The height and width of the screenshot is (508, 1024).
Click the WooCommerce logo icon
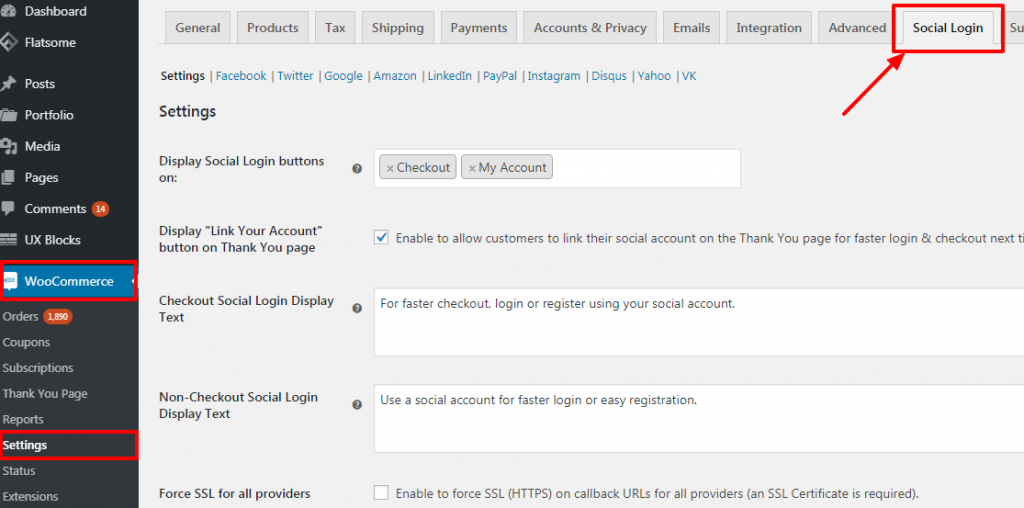(10, 281)
